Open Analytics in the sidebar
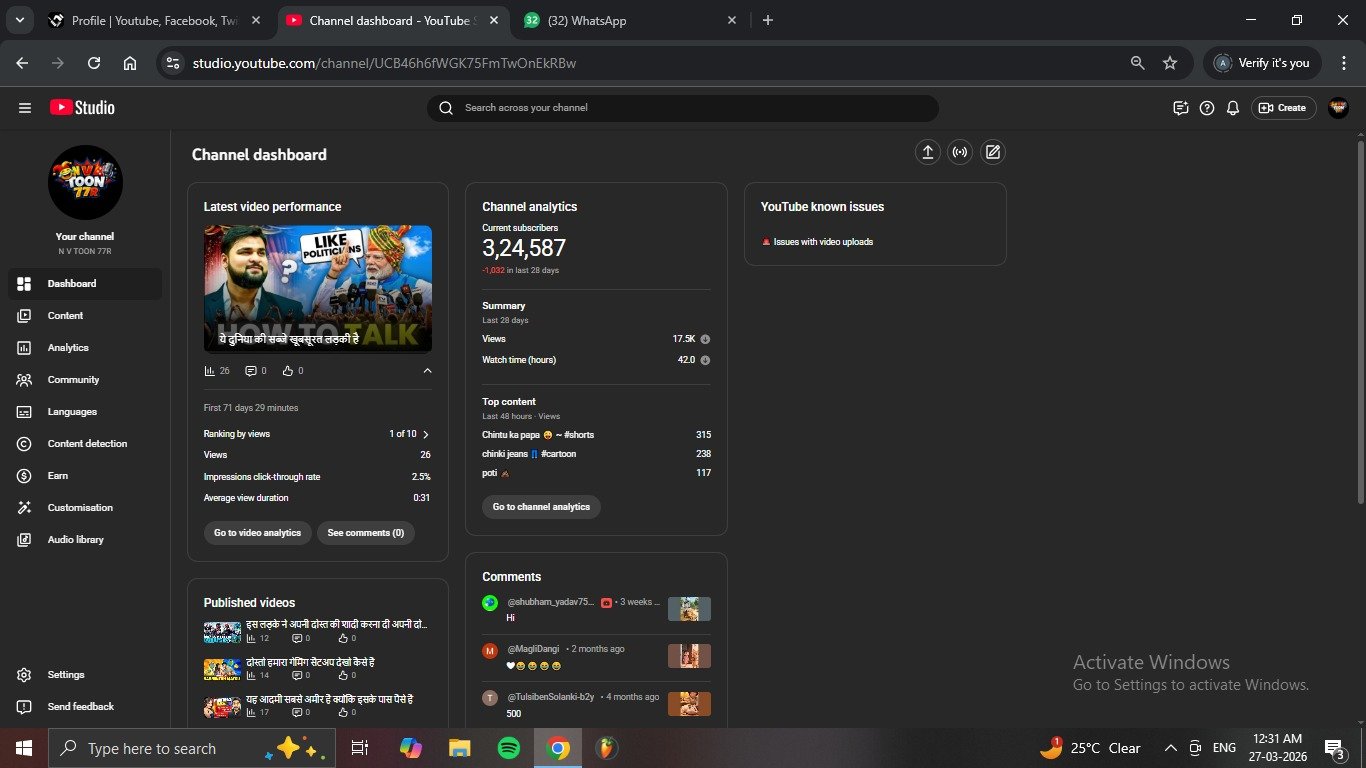Viewport: 1366px width, 768px height. [x=68, y=348]
